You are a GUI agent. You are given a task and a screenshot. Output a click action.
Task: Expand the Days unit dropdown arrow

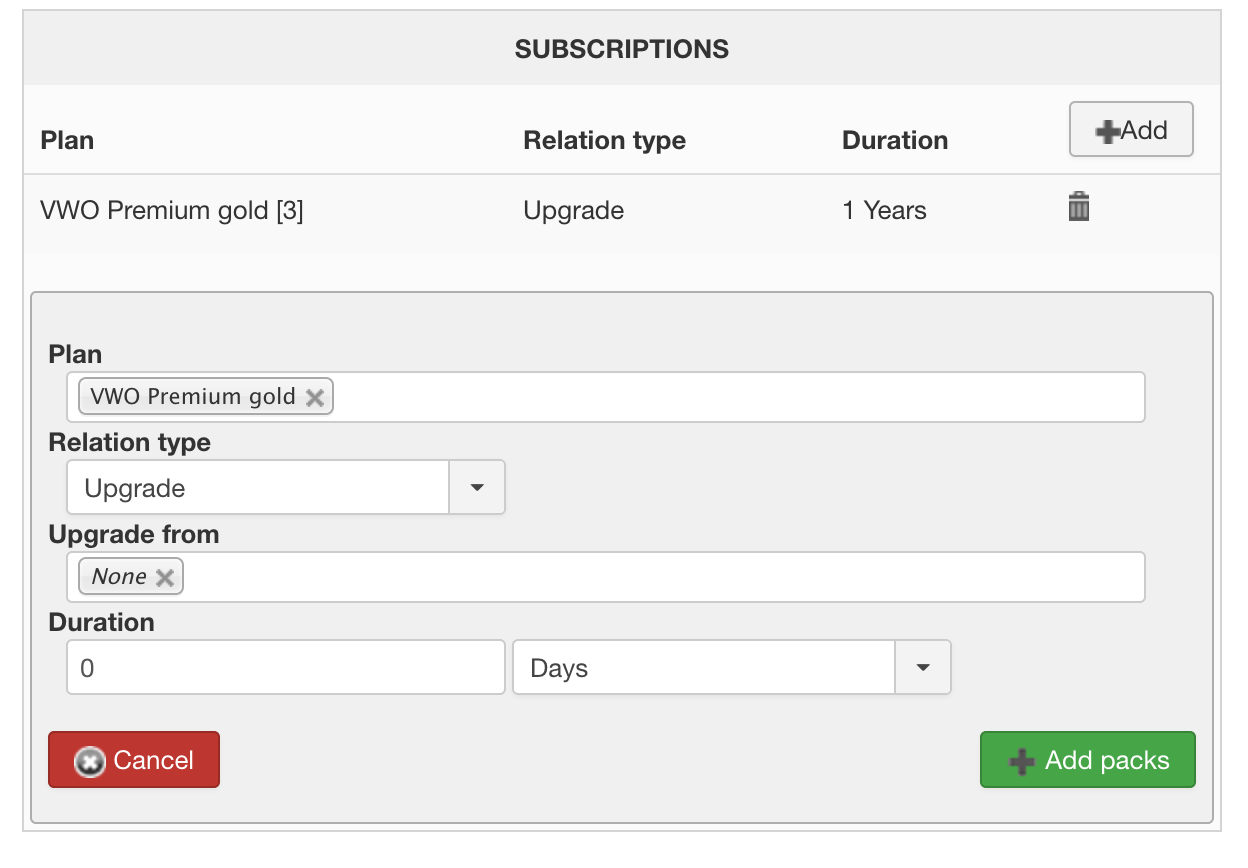(922, 668)
